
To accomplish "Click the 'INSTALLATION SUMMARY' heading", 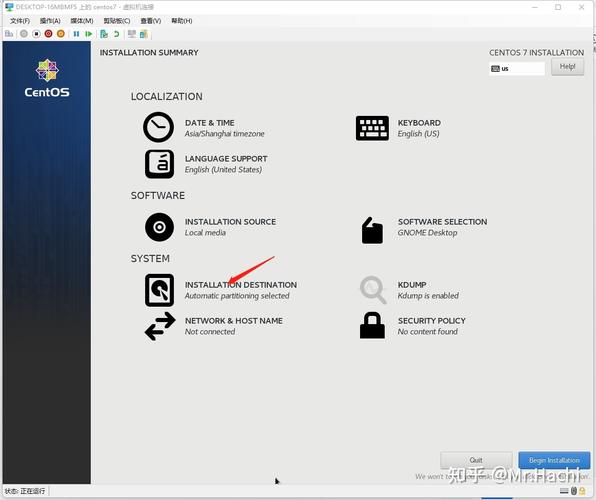I will [149, 52].
